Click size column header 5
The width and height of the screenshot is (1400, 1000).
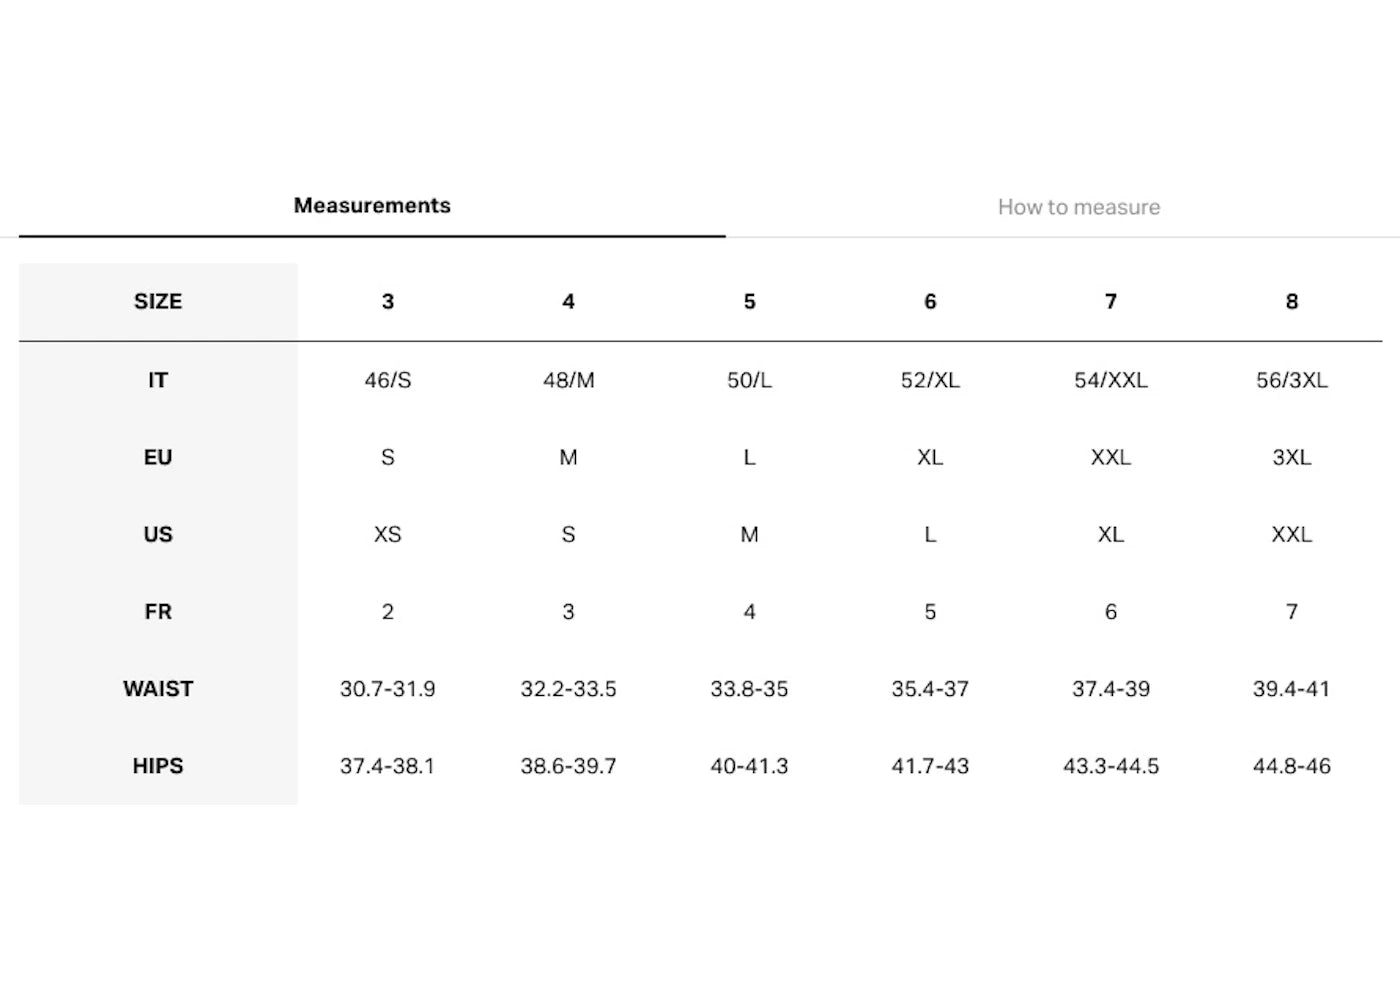(749, 302)
